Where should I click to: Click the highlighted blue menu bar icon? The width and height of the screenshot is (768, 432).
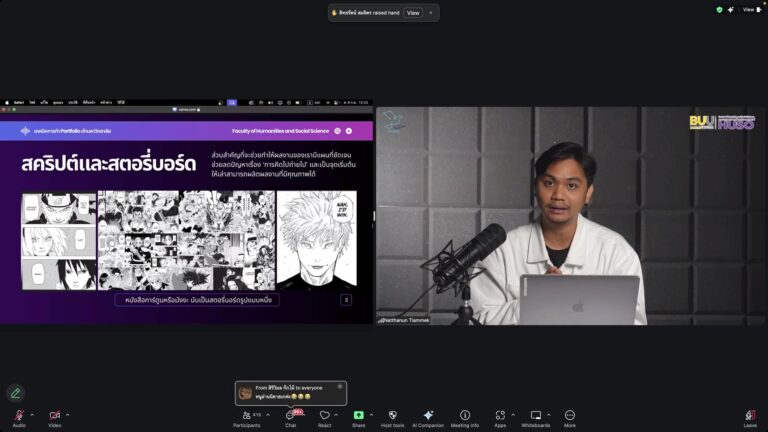pos(232,103)
